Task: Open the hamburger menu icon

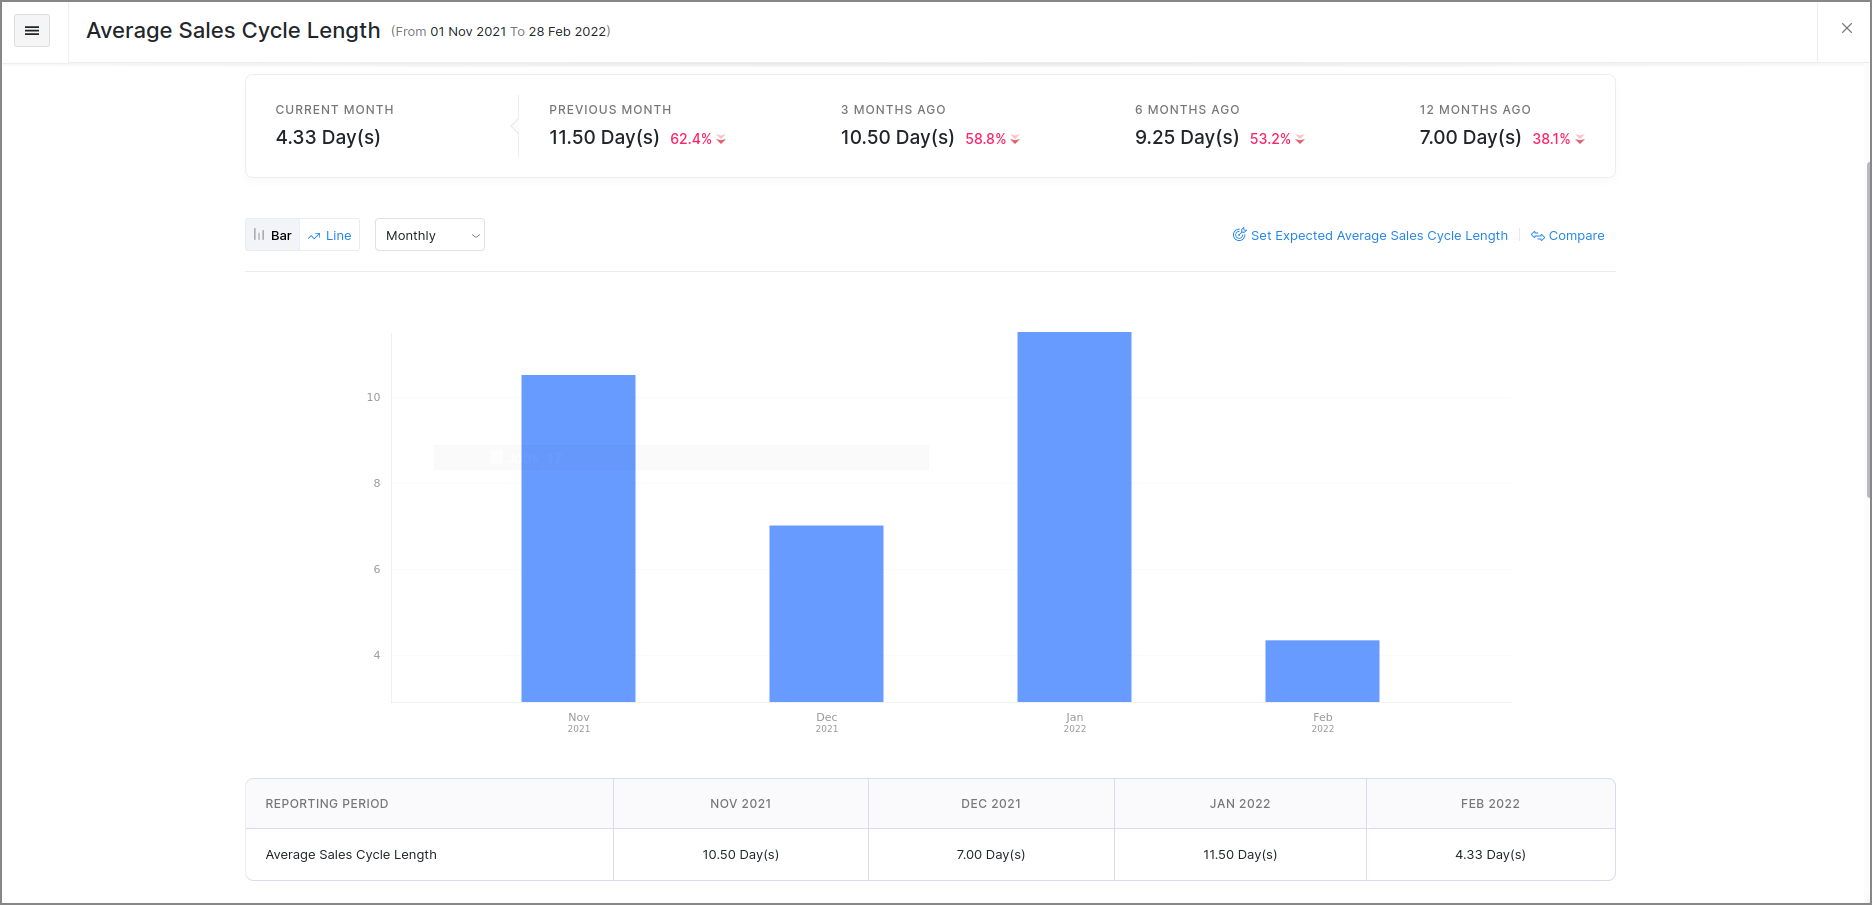Action: tap(32, 31)
